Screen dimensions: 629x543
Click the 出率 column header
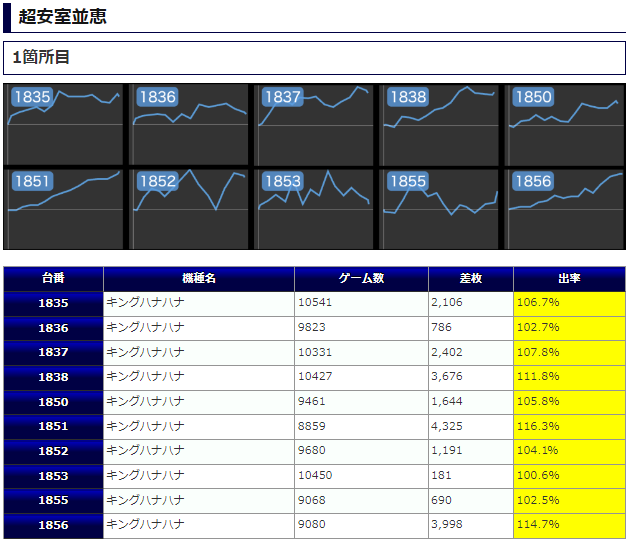pyautogui.click(x=569, y=279)
